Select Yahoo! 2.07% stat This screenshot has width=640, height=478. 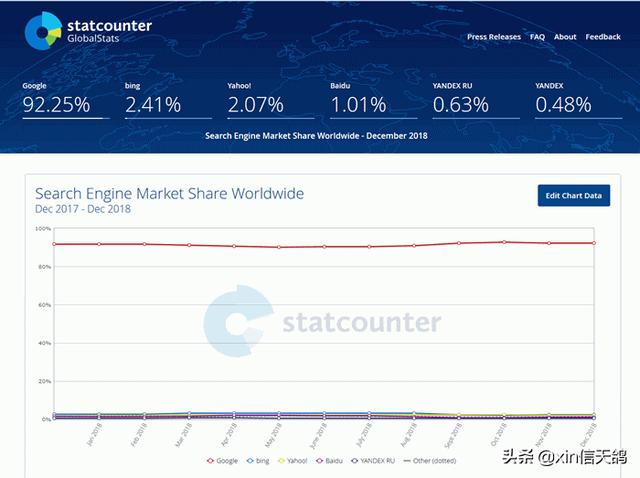(x=271, y=100)
